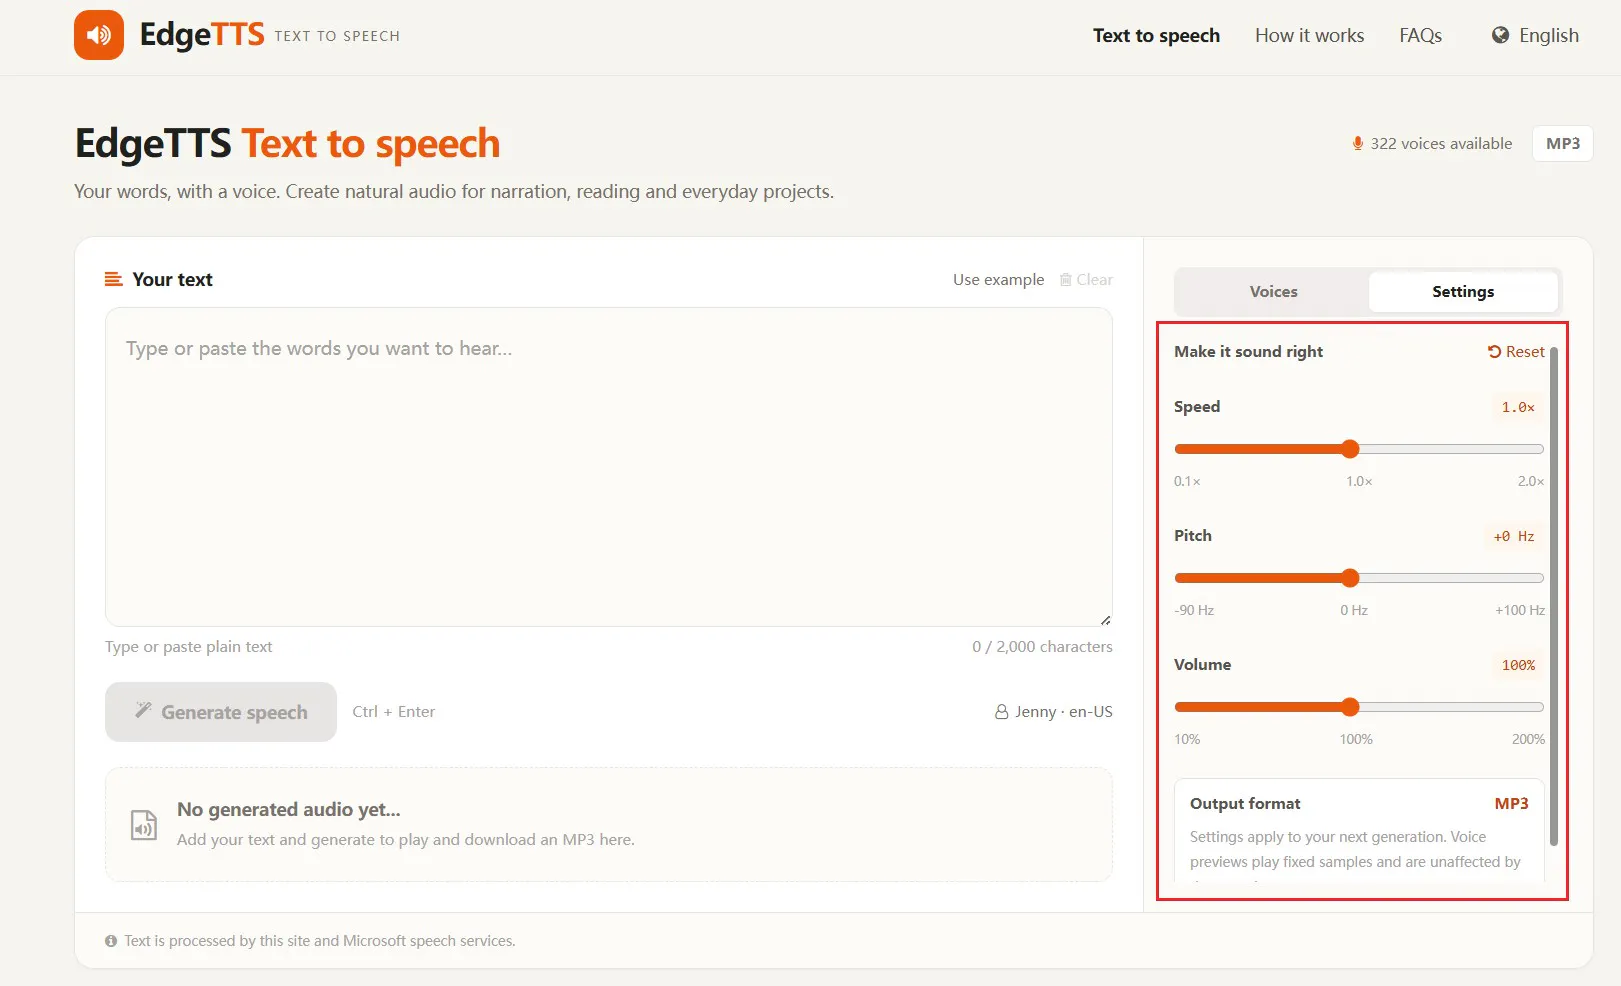The image size is (1621, 986).
Task: Click the 200% volume scale label
Action: tap(1528, 739)
